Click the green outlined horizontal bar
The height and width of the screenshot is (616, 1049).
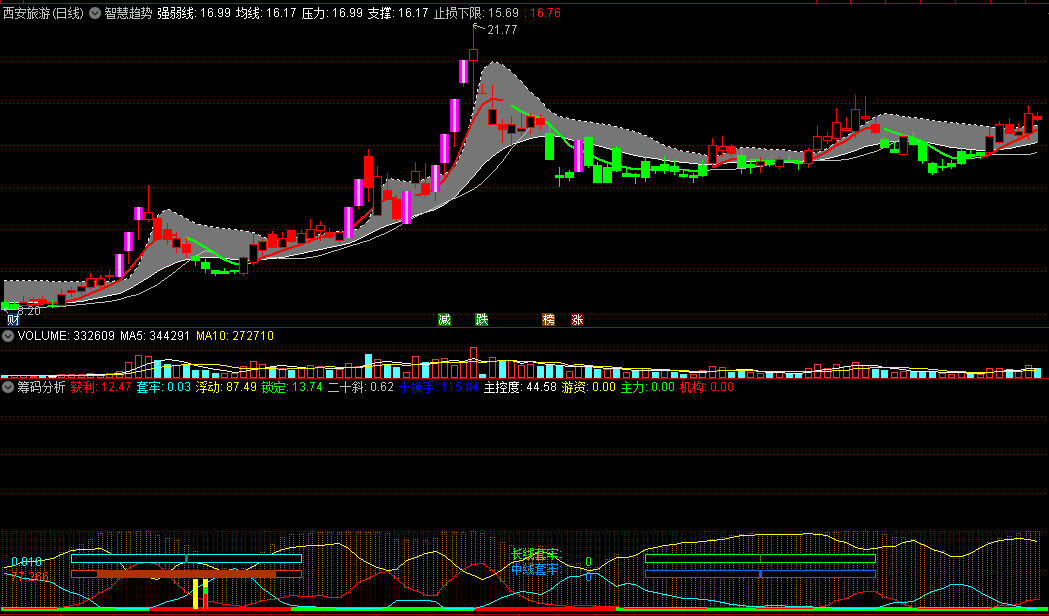[x=760, y=558]
